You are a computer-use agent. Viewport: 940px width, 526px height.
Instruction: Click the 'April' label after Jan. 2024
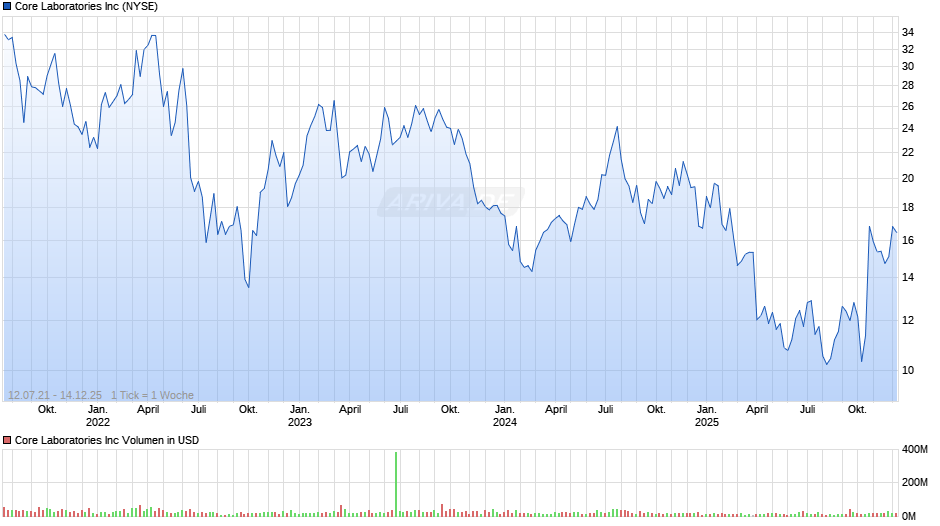click(x=556, y=410)
